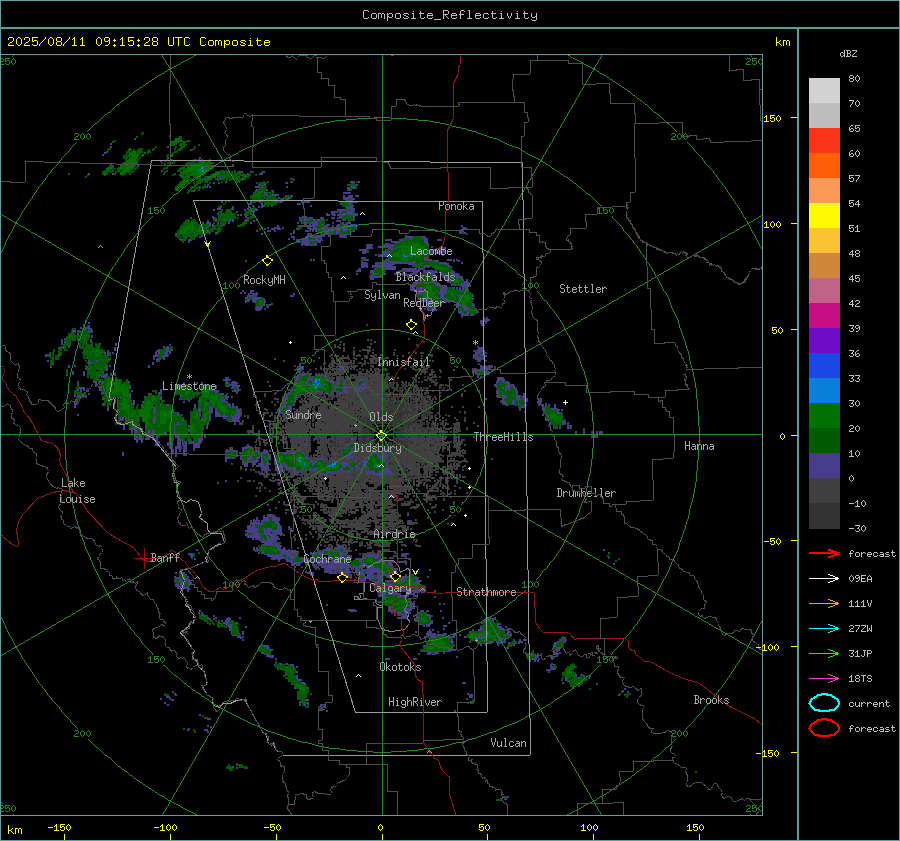Click the yellow diamond marker below Cochrane
Screen dimensions: 900x841
tap(343, 578)
